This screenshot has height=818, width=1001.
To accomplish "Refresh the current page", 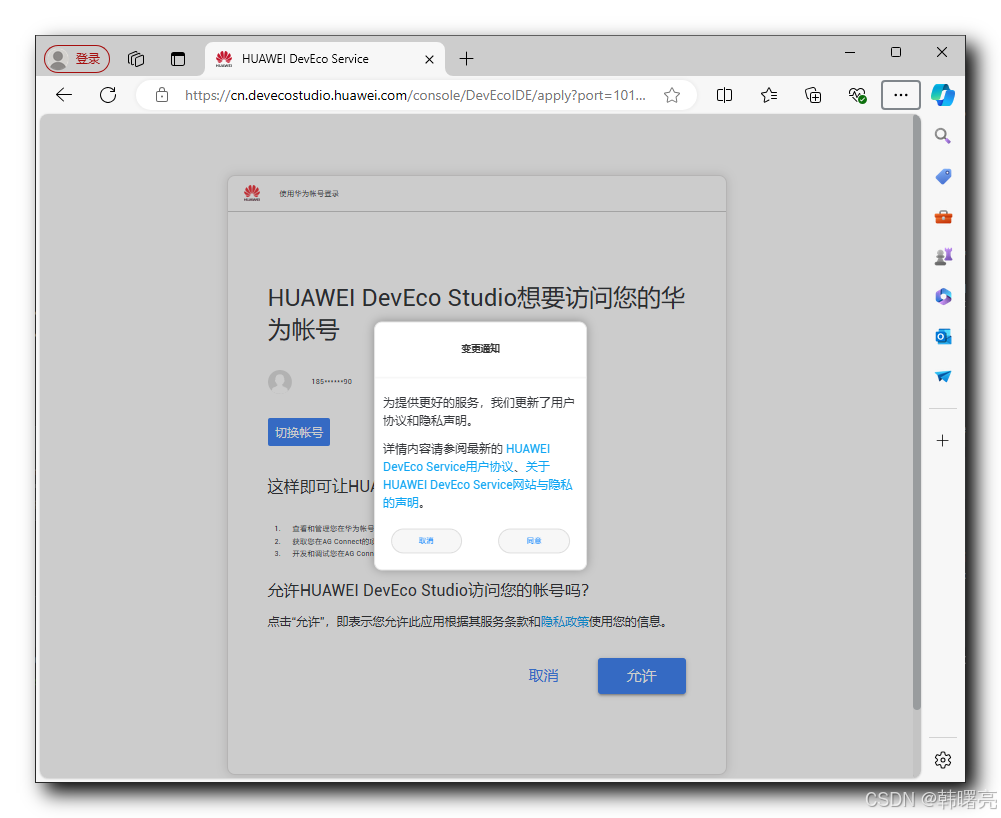I will 108,96.
